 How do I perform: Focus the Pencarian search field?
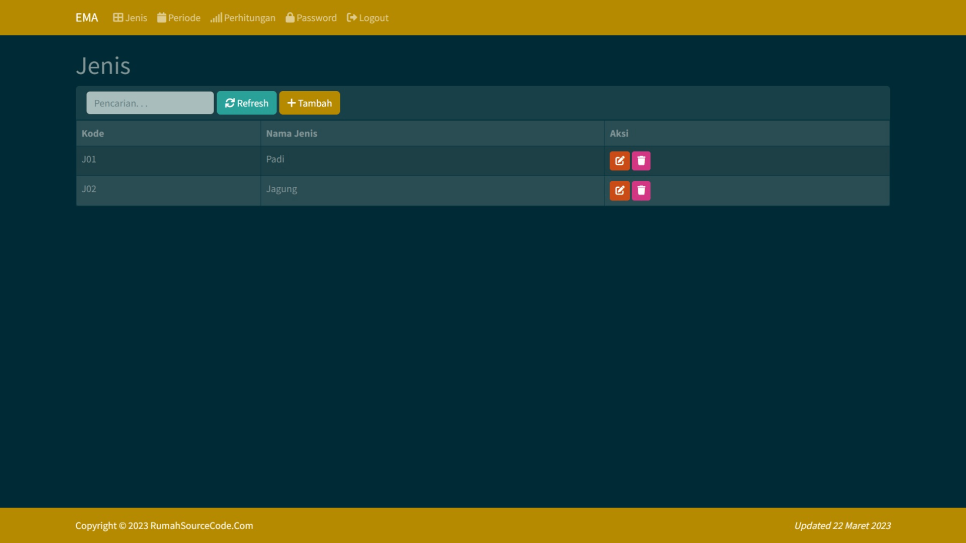(x=150, y=103)
